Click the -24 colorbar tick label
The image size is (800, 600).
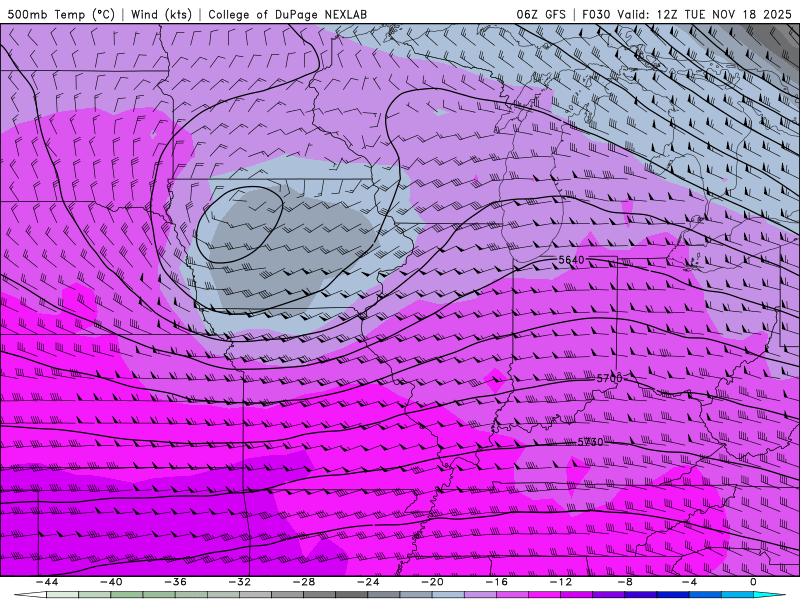tap(368, 582)
